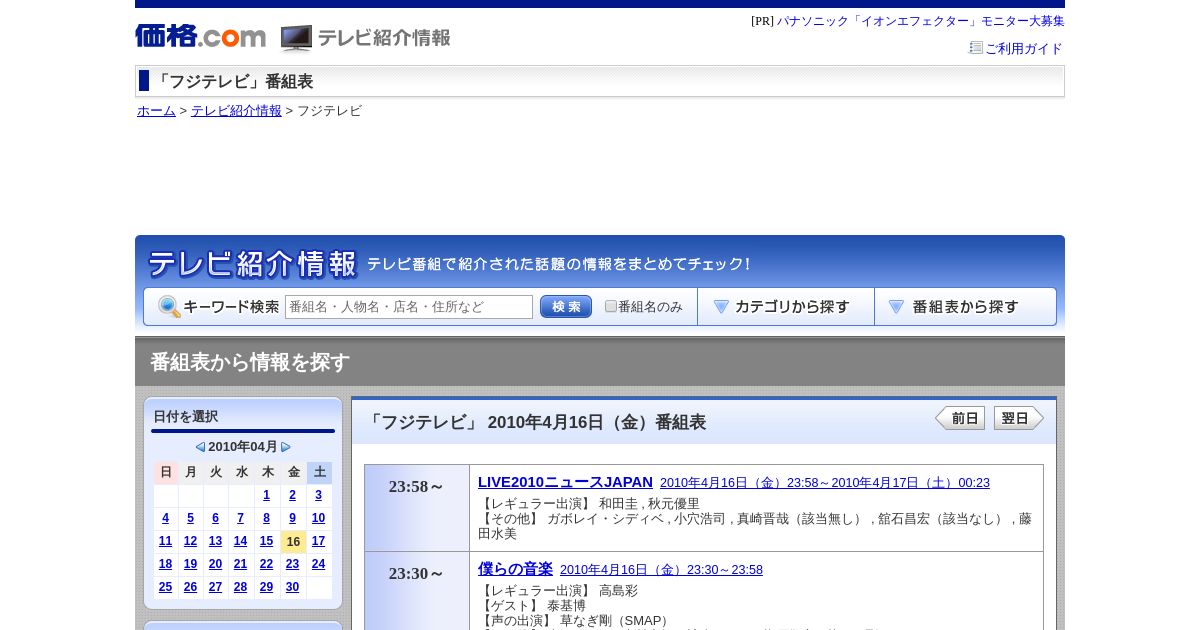Select April 4 in calendar

(166, 518)
